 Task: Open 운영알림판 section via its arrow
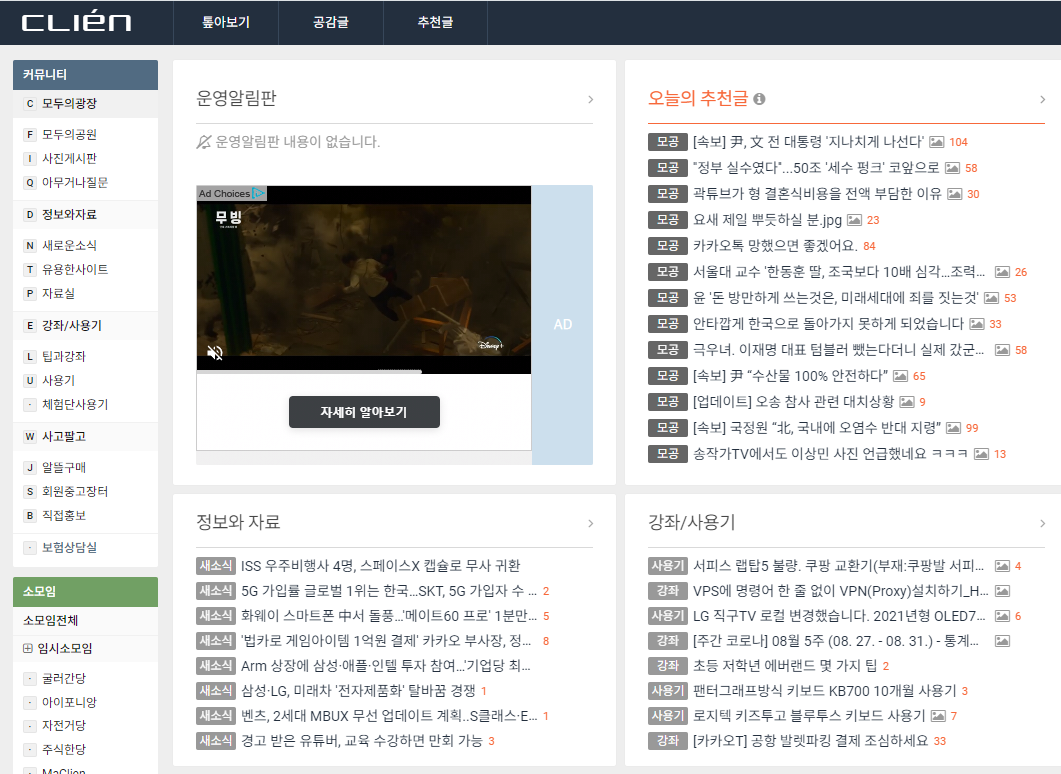pos(591,99)
